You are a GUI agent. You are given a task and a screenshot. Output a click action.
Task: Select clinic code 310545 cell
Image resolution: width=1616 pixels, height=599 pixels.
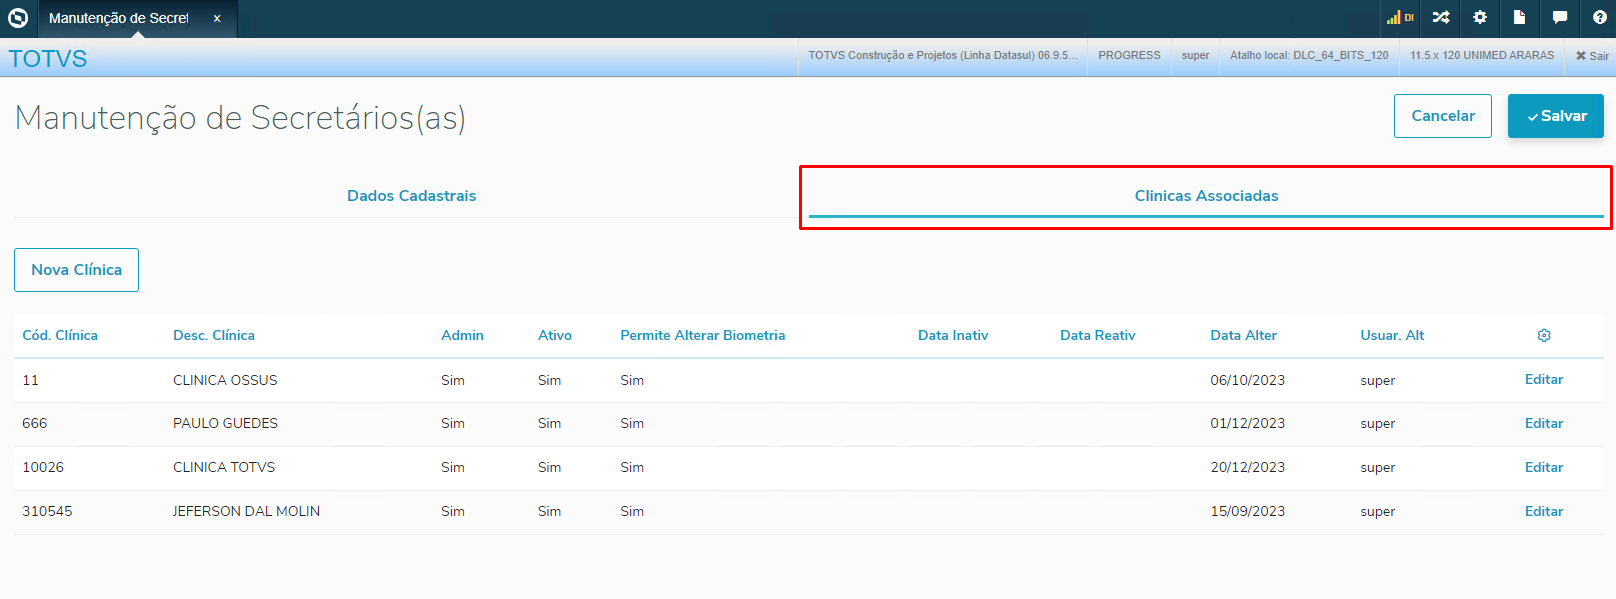pyautogui.click(x=47, y=512)
